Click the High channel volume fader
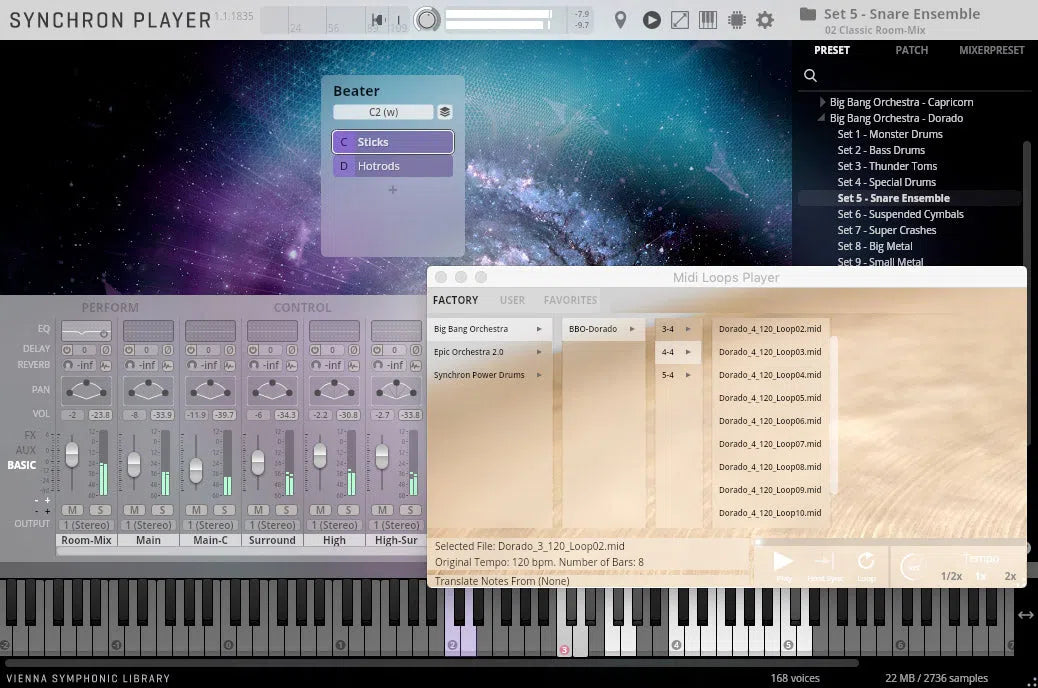This screenshot has width=1038, height=688. (x=320, y=456)
